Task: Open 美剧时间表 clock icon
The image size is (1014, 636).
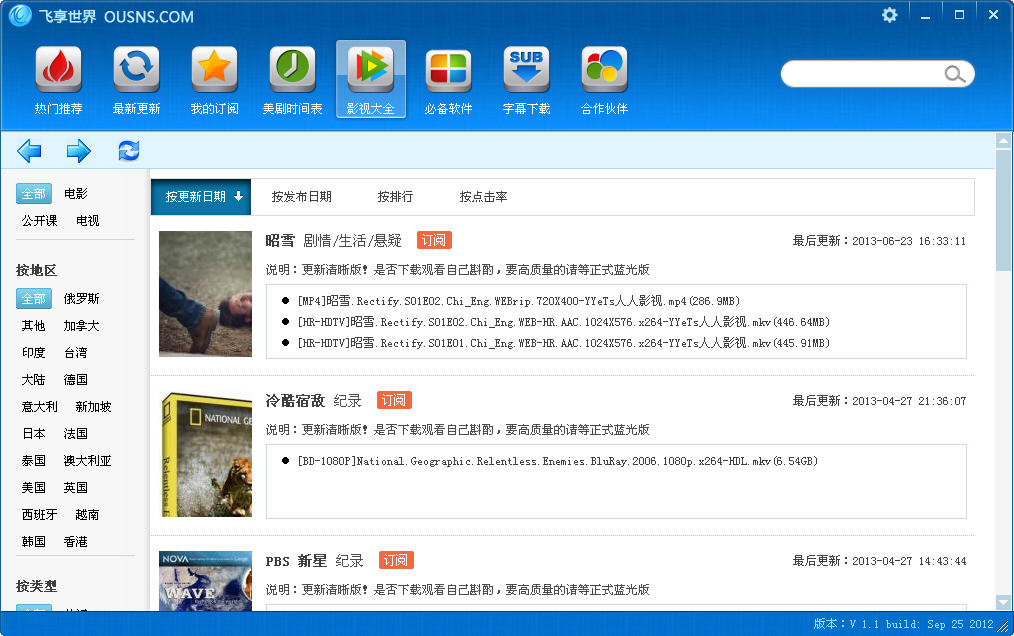Action: click(292, 69)
